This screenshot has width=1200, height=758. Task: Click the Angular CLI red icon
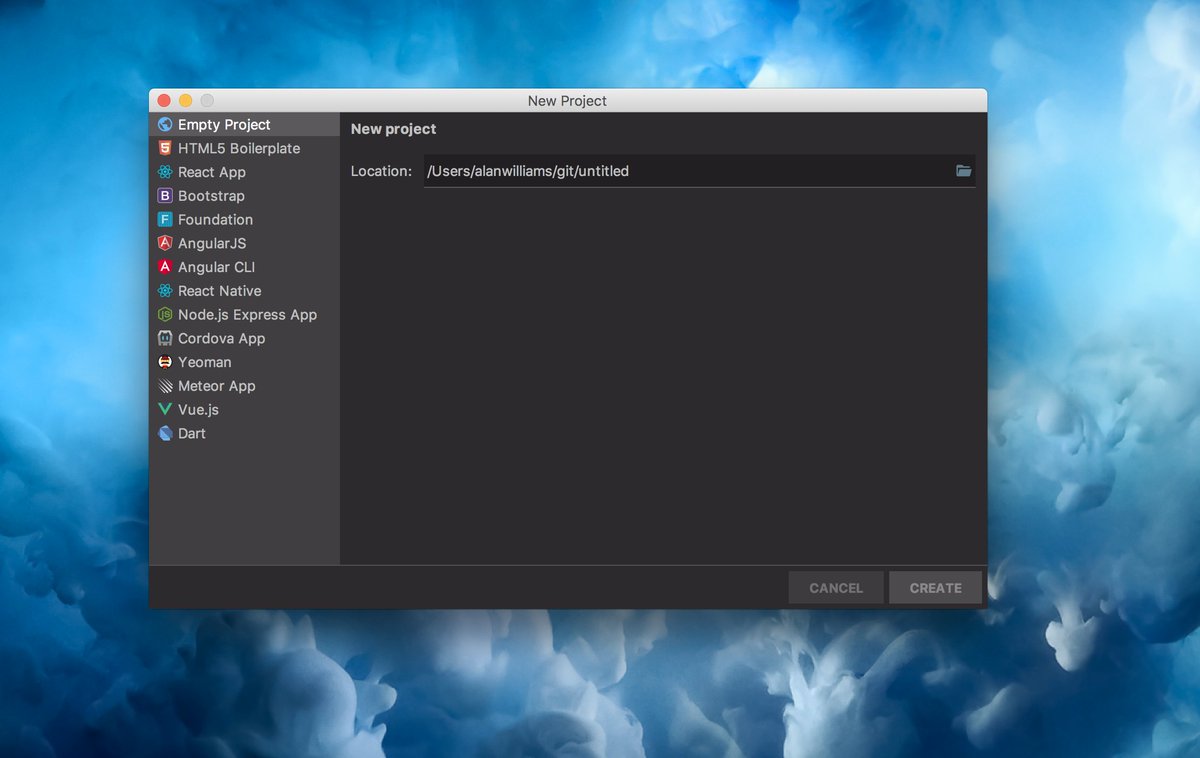click(165, 267)
